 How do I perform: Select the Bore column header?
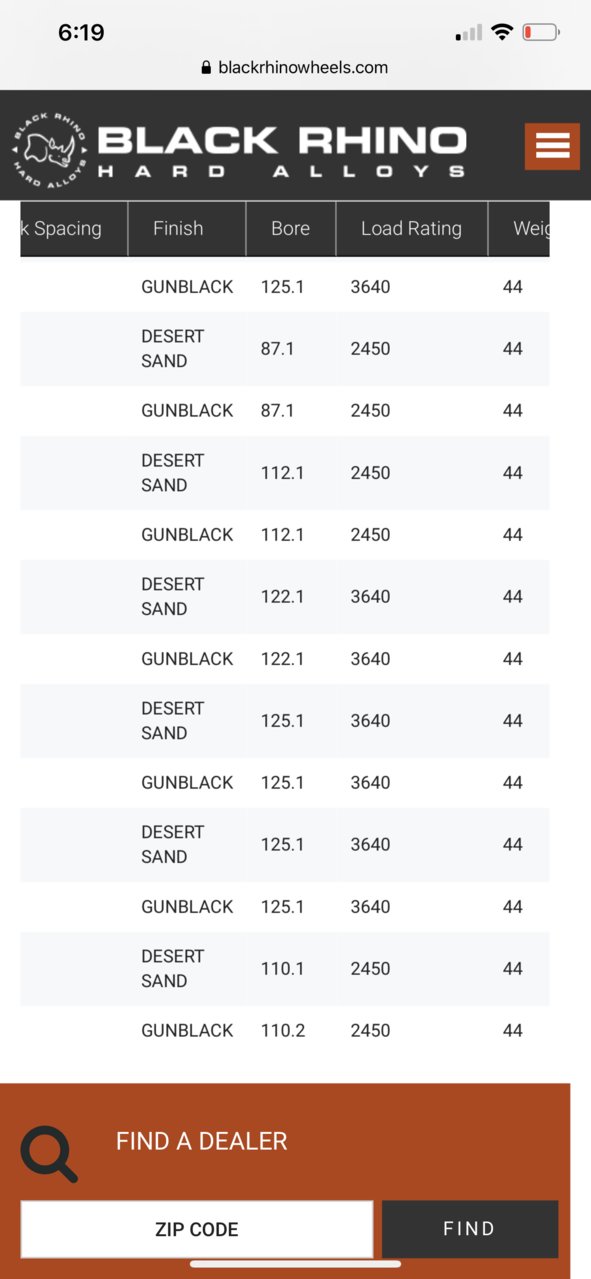291,229
